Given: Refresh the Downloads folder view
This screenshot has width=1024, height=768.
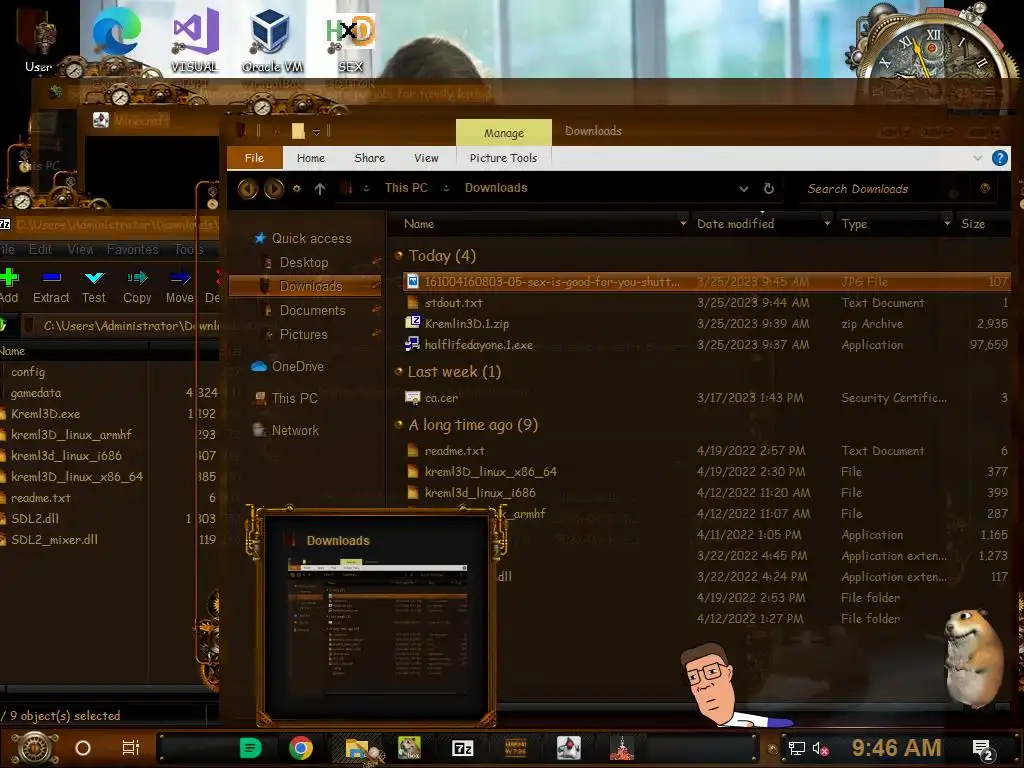Looking at the screenshot, I should click(x=769, y=188).
